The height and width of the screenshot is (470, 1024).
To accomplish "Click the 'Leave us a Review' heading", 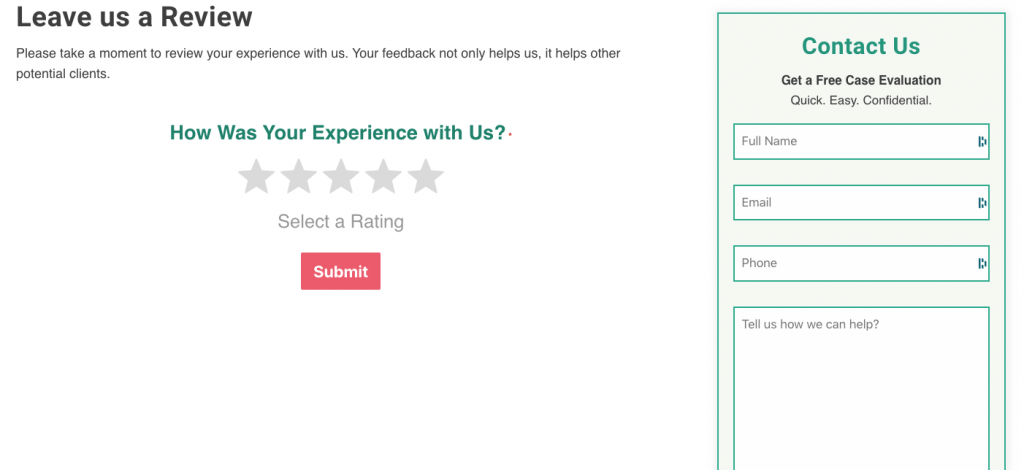I will coord(134,17).
